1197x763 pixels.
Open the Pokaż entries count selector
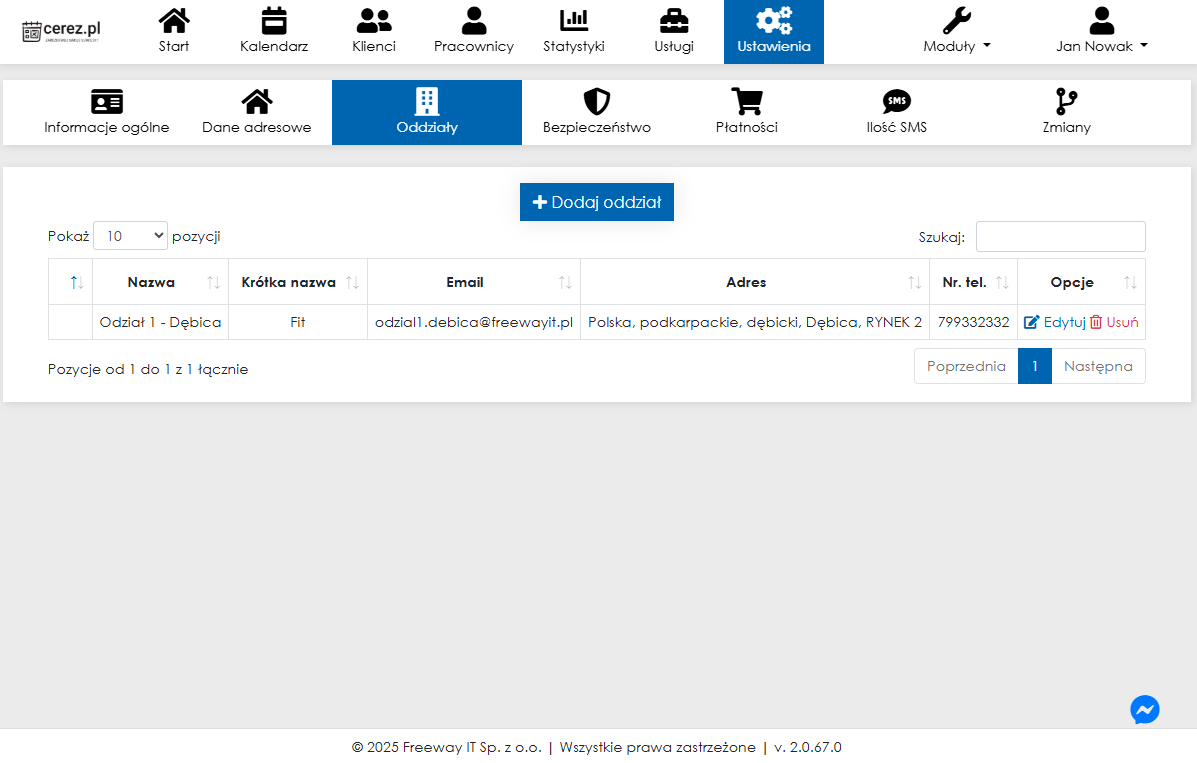(x=131, y=236)
